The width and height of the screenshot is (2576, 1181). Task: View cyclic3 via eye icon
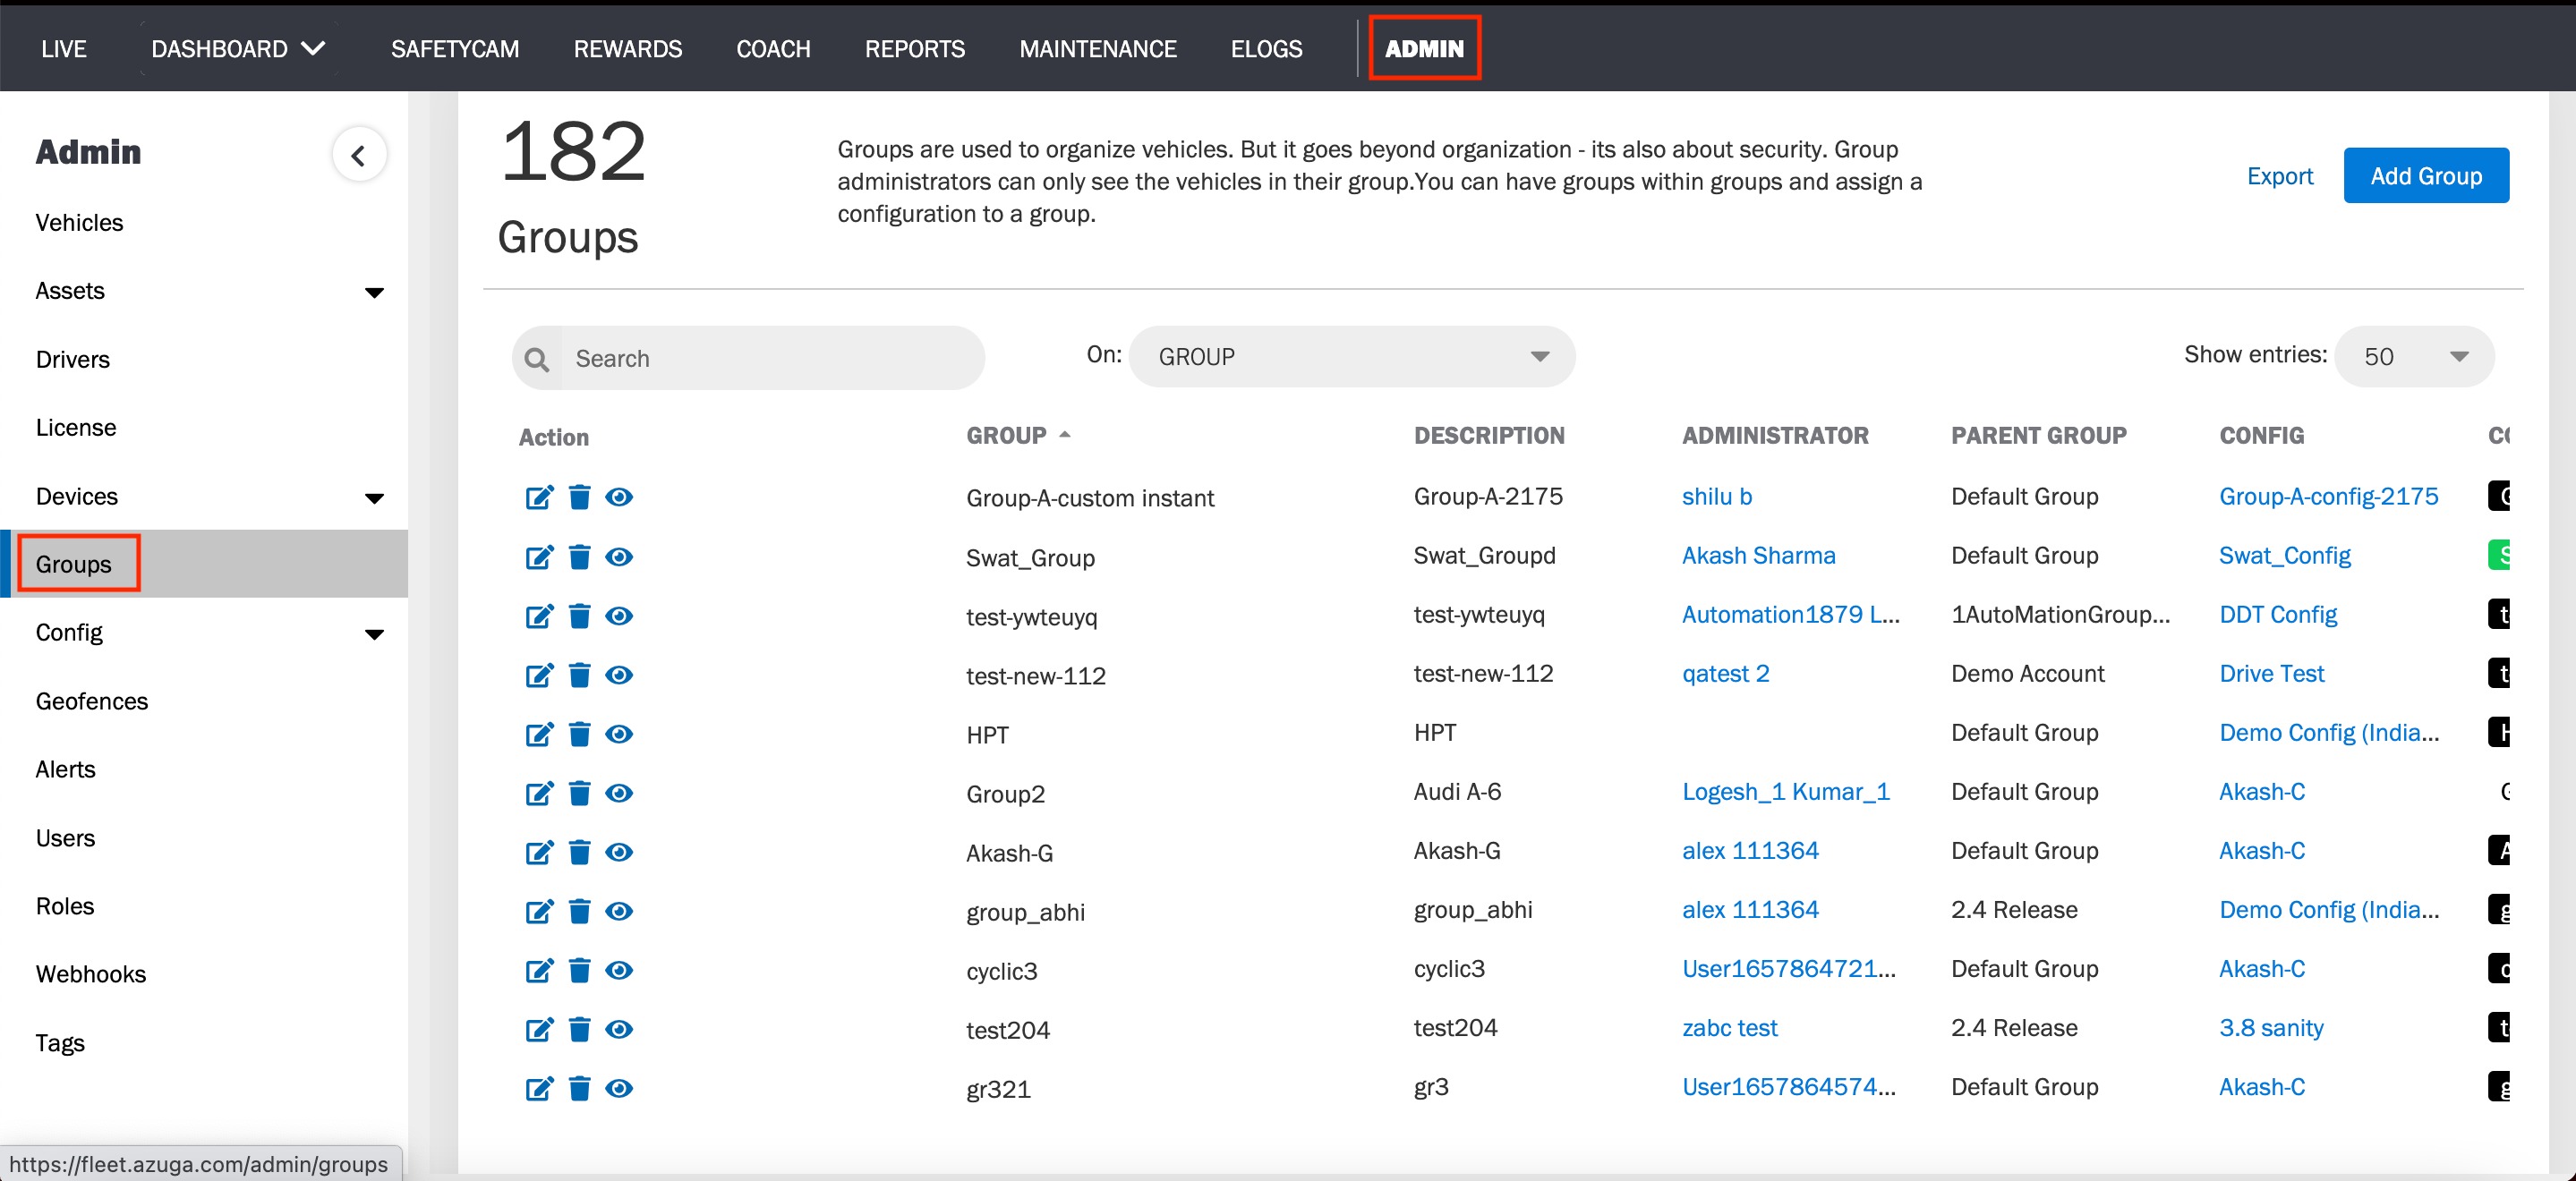pos(619,969)
